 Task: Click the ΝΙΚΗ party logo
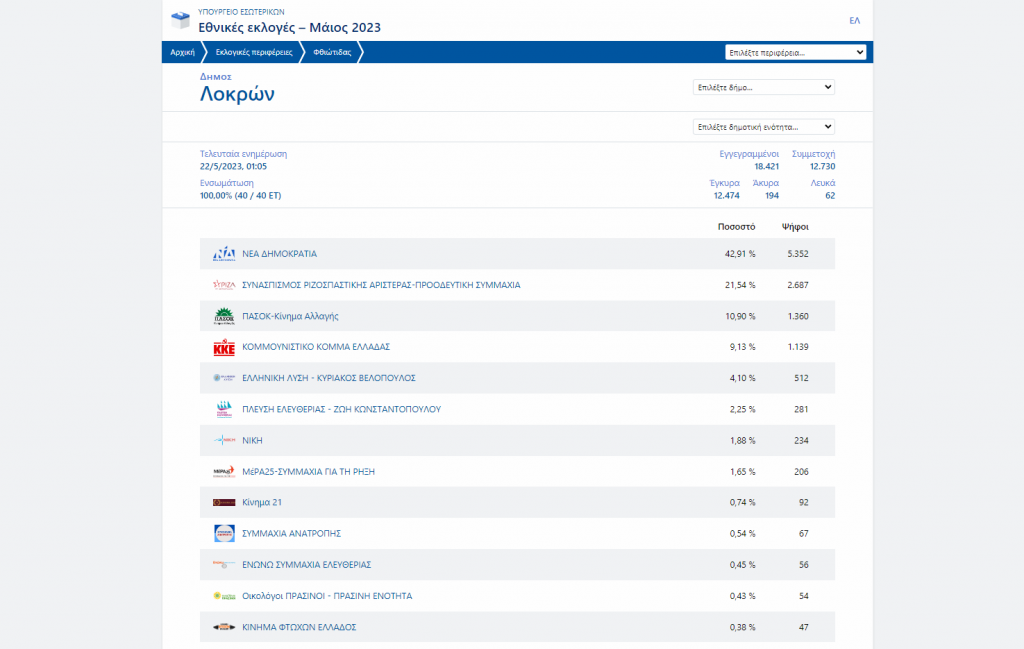[224, 441]
